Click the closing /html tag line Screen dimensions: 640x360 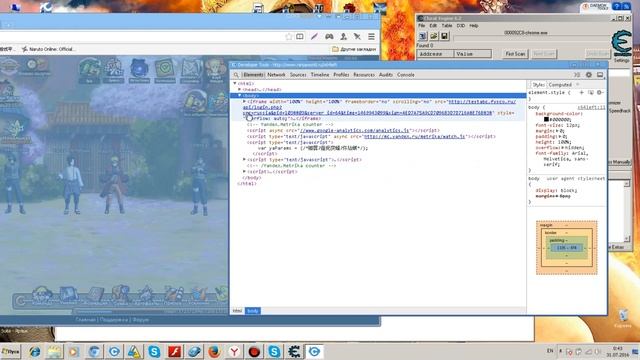coord(247,184)
